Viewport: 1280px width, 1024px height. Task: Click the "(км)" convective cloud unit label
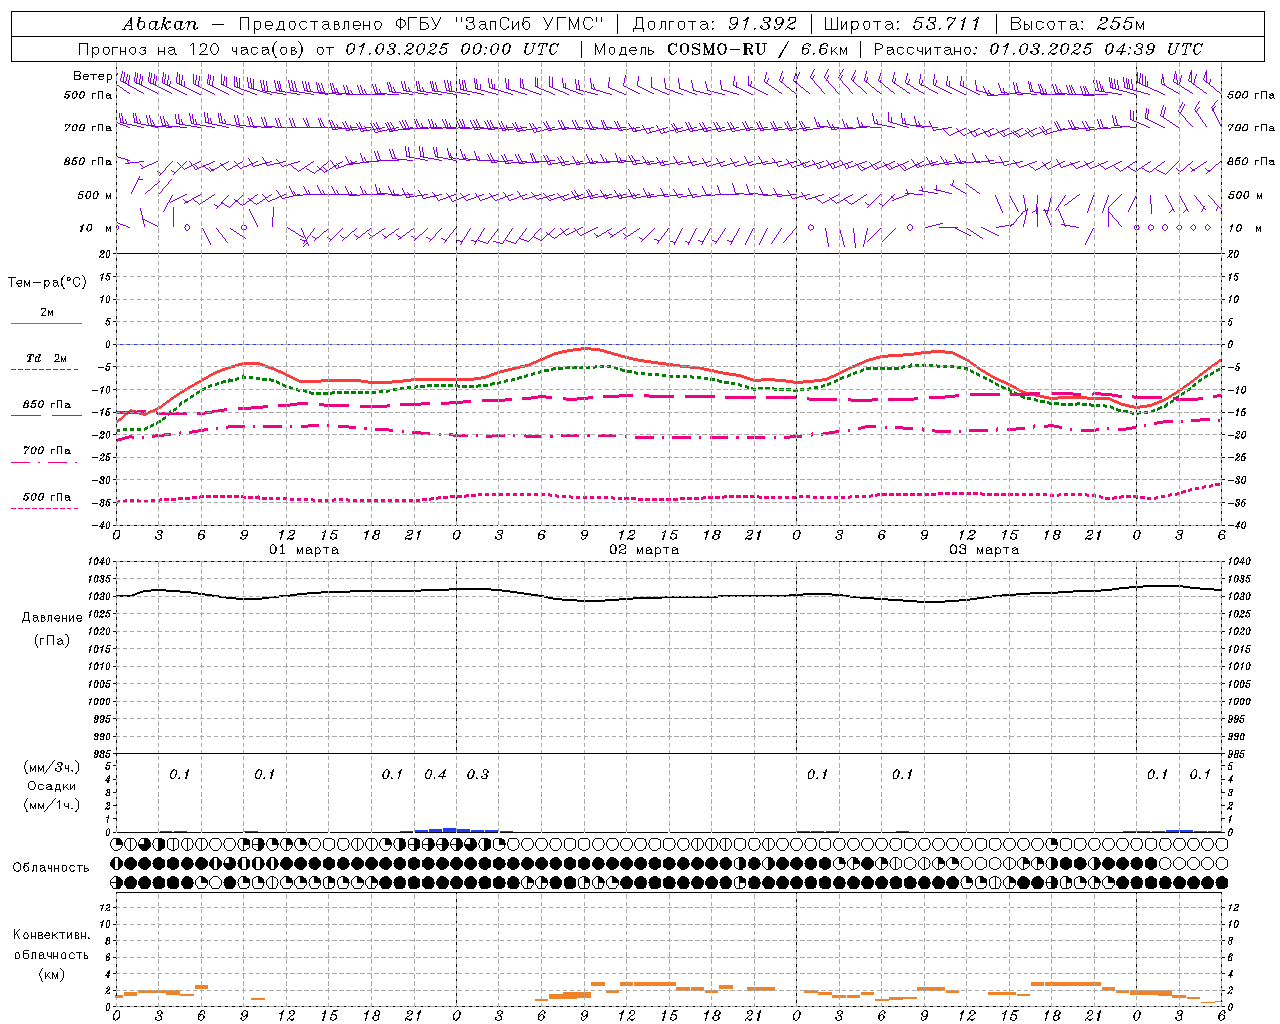(52, 974)
